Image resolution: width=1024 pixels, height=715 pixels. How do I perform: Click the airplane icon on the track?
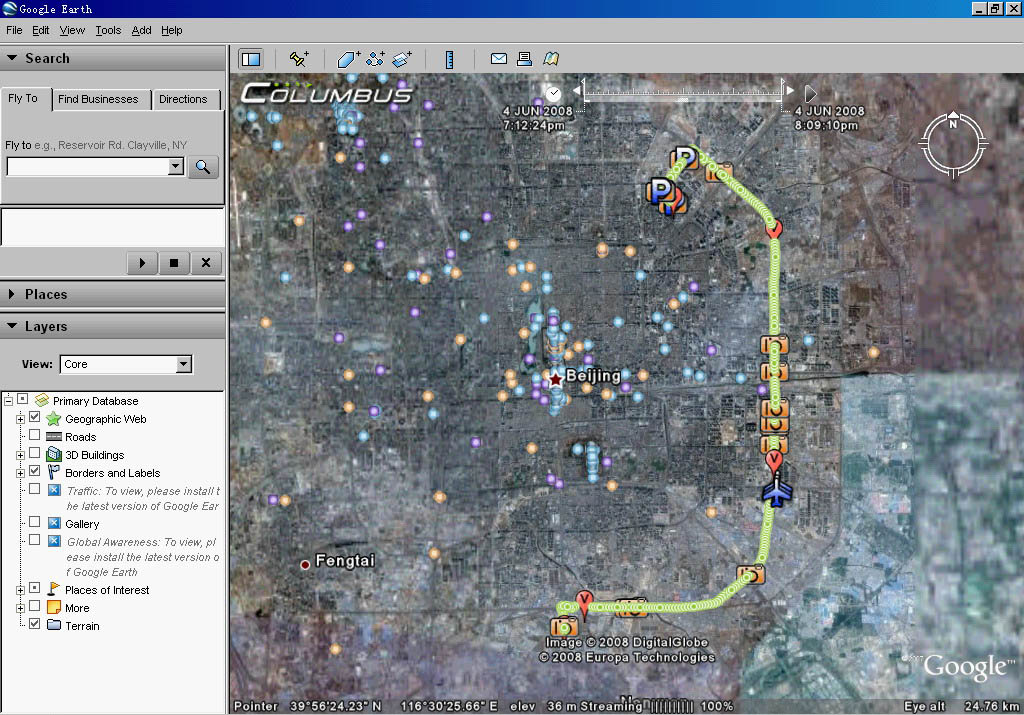coord(777,491)
